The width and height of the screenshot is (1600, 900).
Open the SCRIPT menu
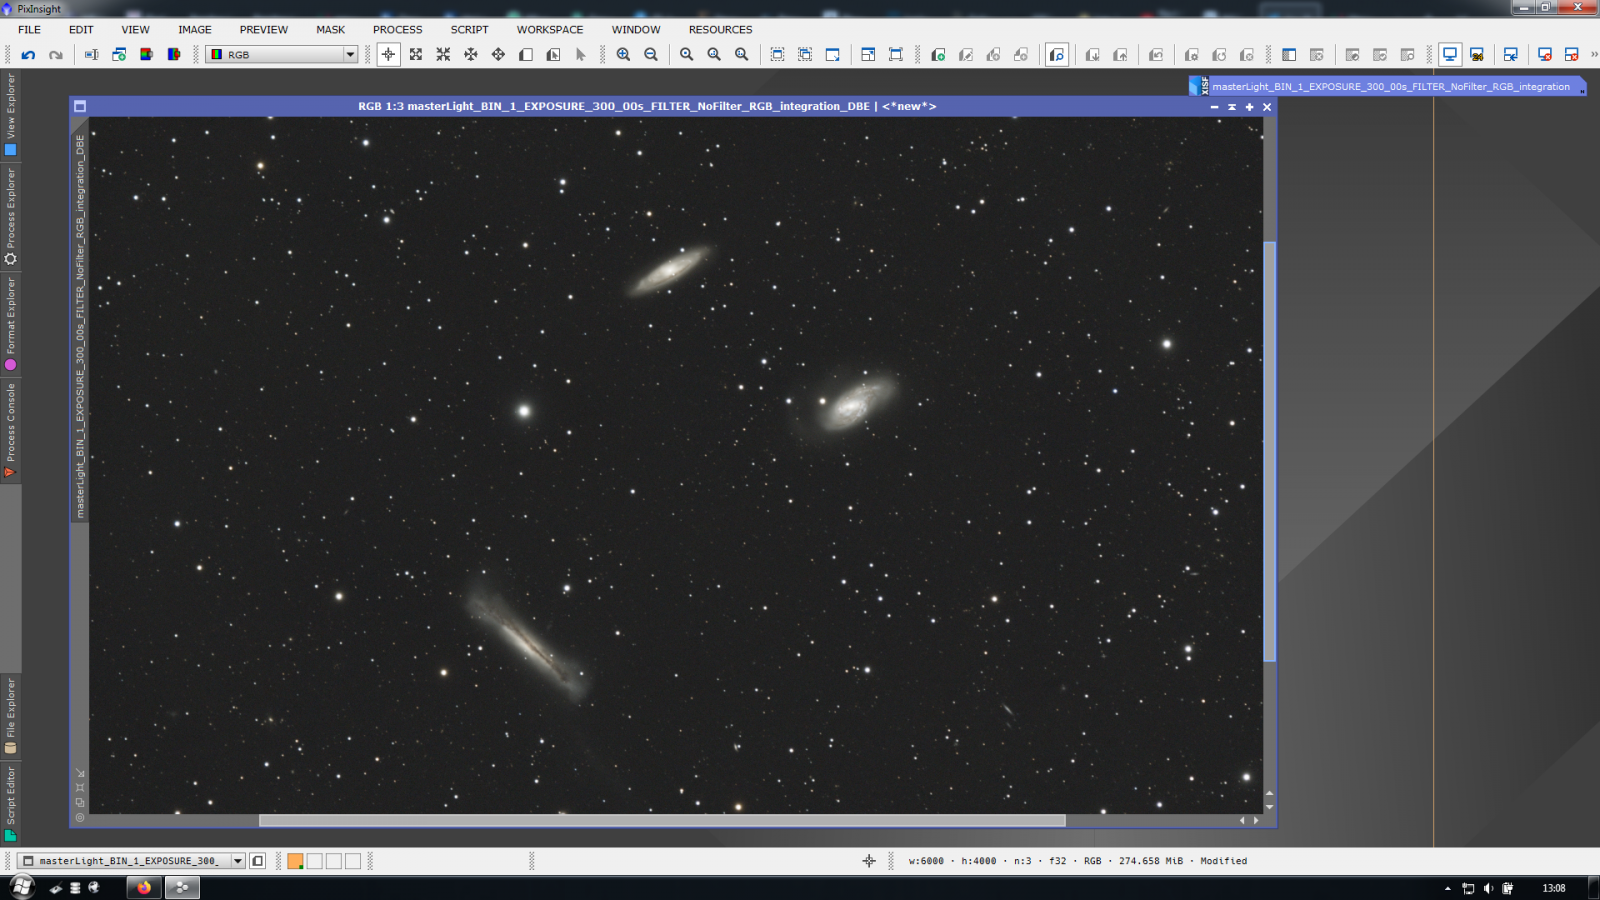tap(469, 30)
